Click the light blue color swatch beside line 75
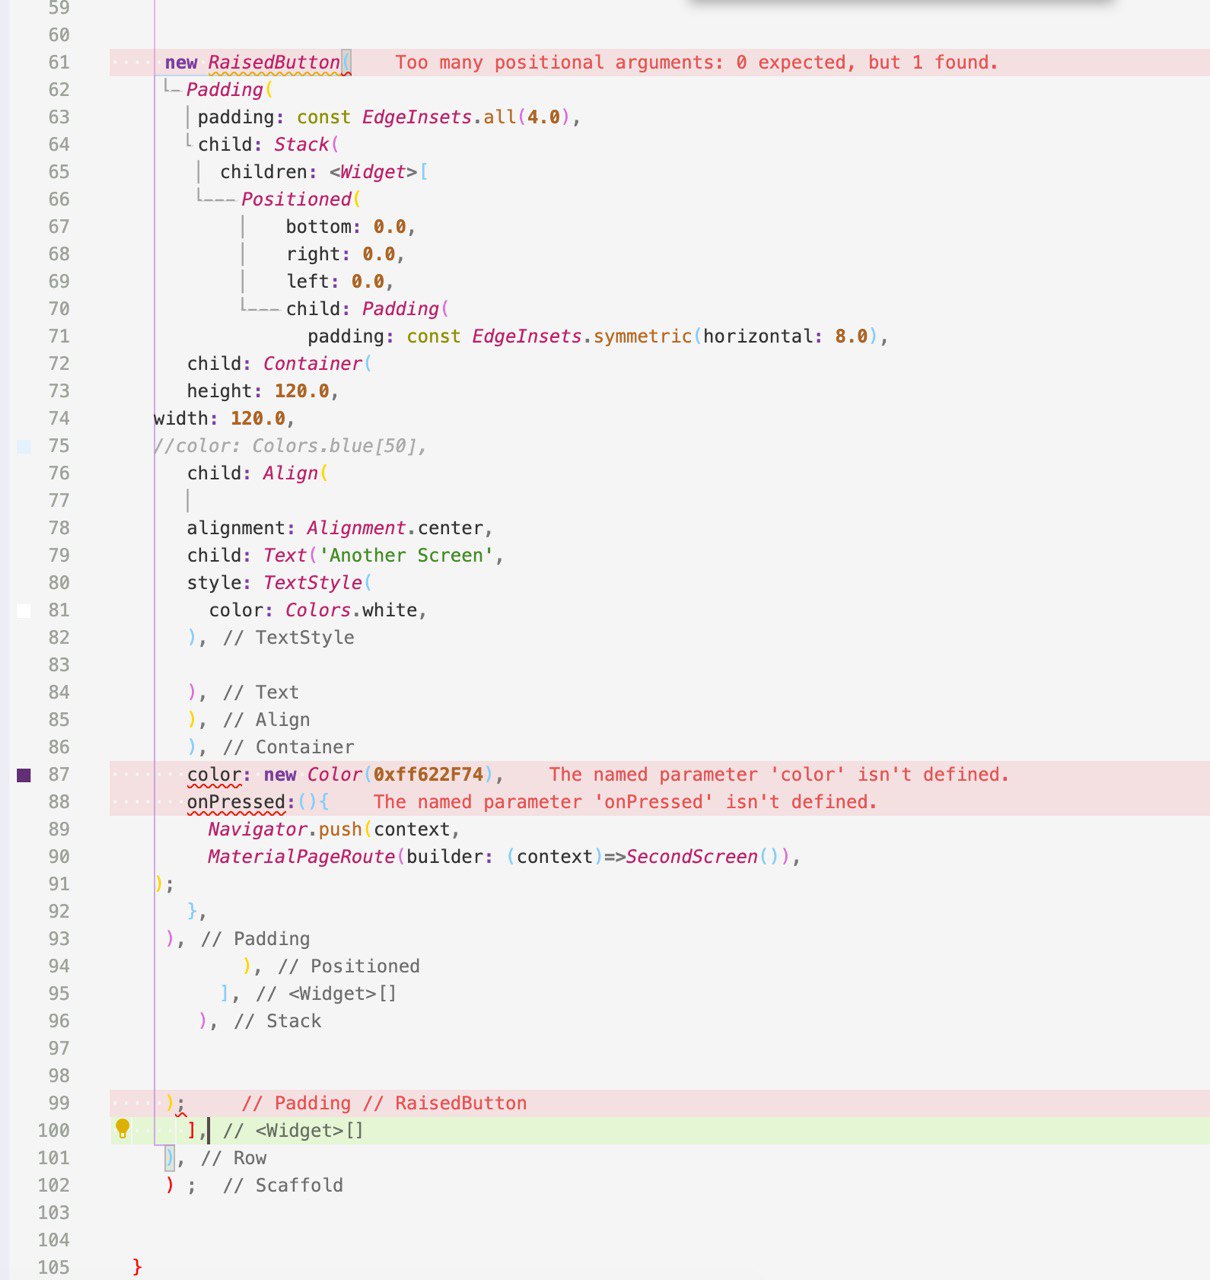Screen dimensions: 1210x1280 click(x=24, y=446)
